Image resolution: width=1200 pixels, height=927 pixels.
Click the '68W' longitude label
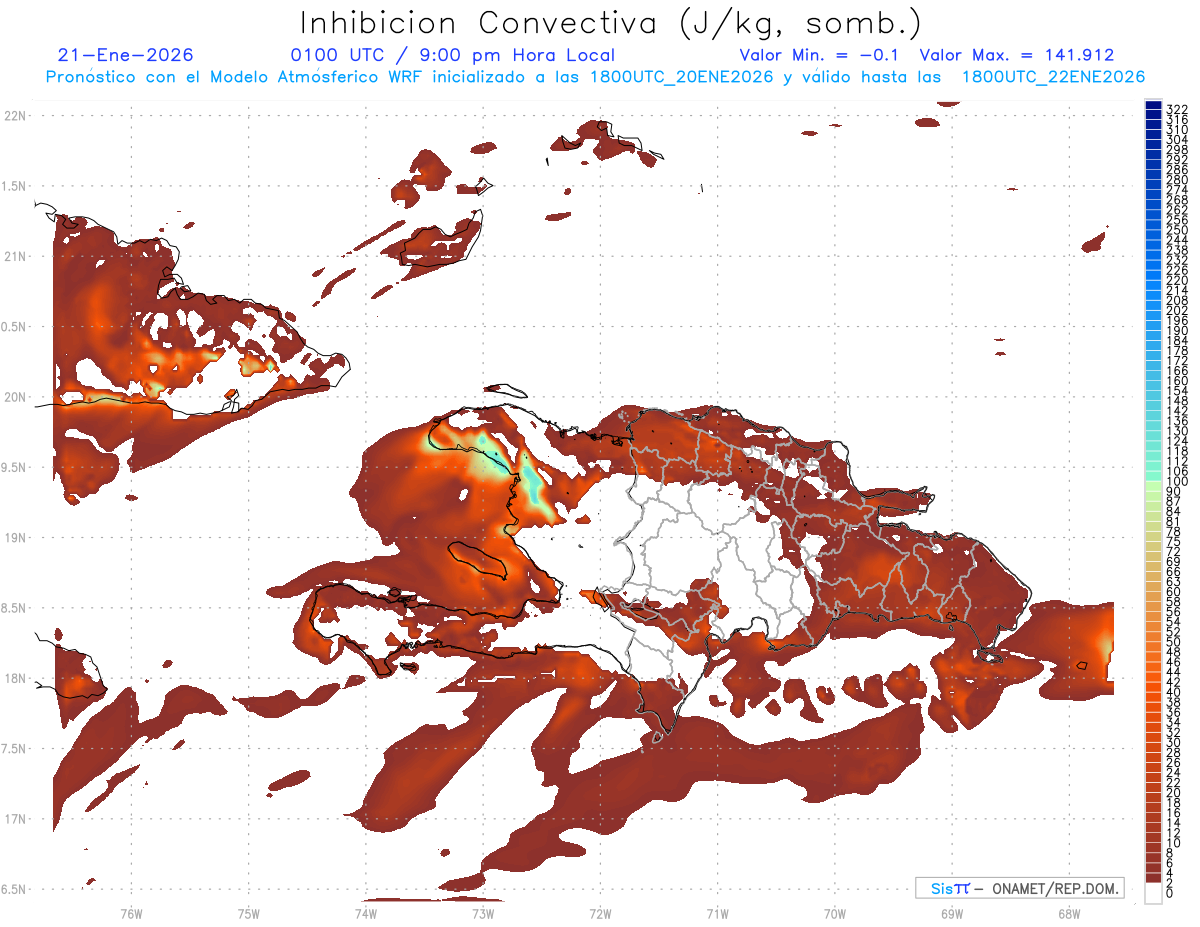point(1068,914)
